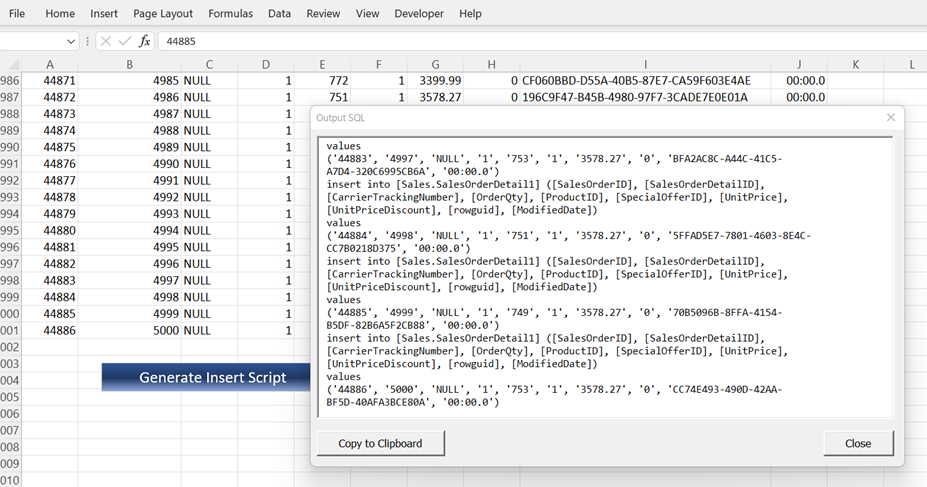Select GUID cell starting 196C9F47

(x=645, y=97)
